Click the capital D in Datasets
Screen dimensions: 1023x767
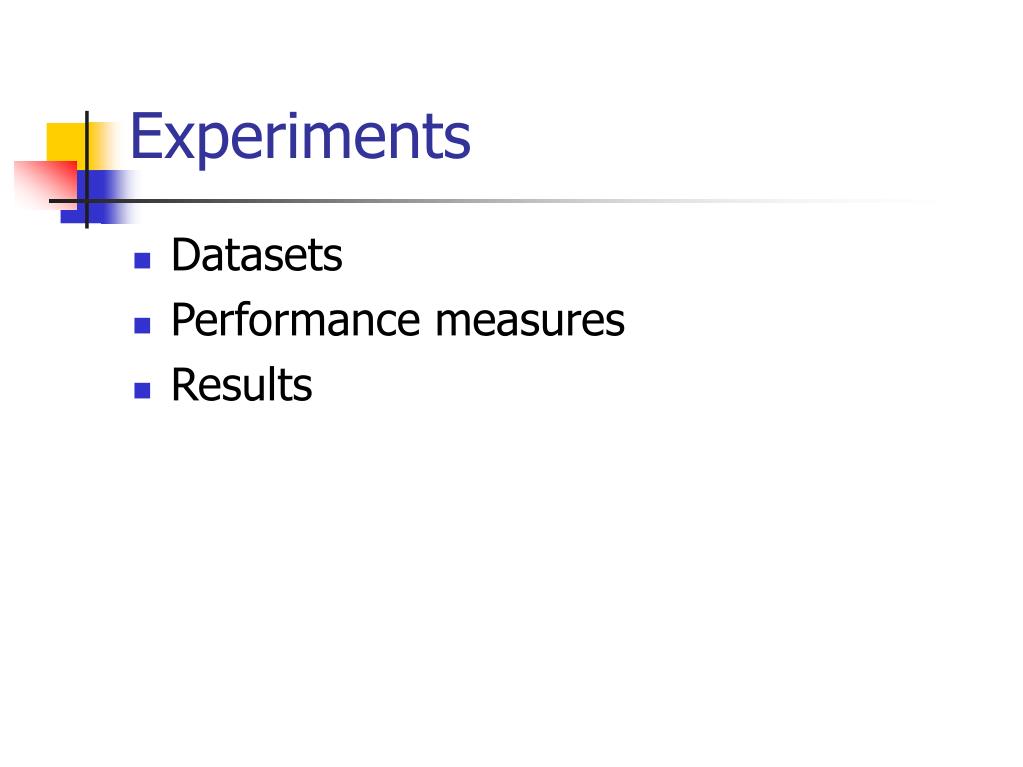(x=186, y=254)
